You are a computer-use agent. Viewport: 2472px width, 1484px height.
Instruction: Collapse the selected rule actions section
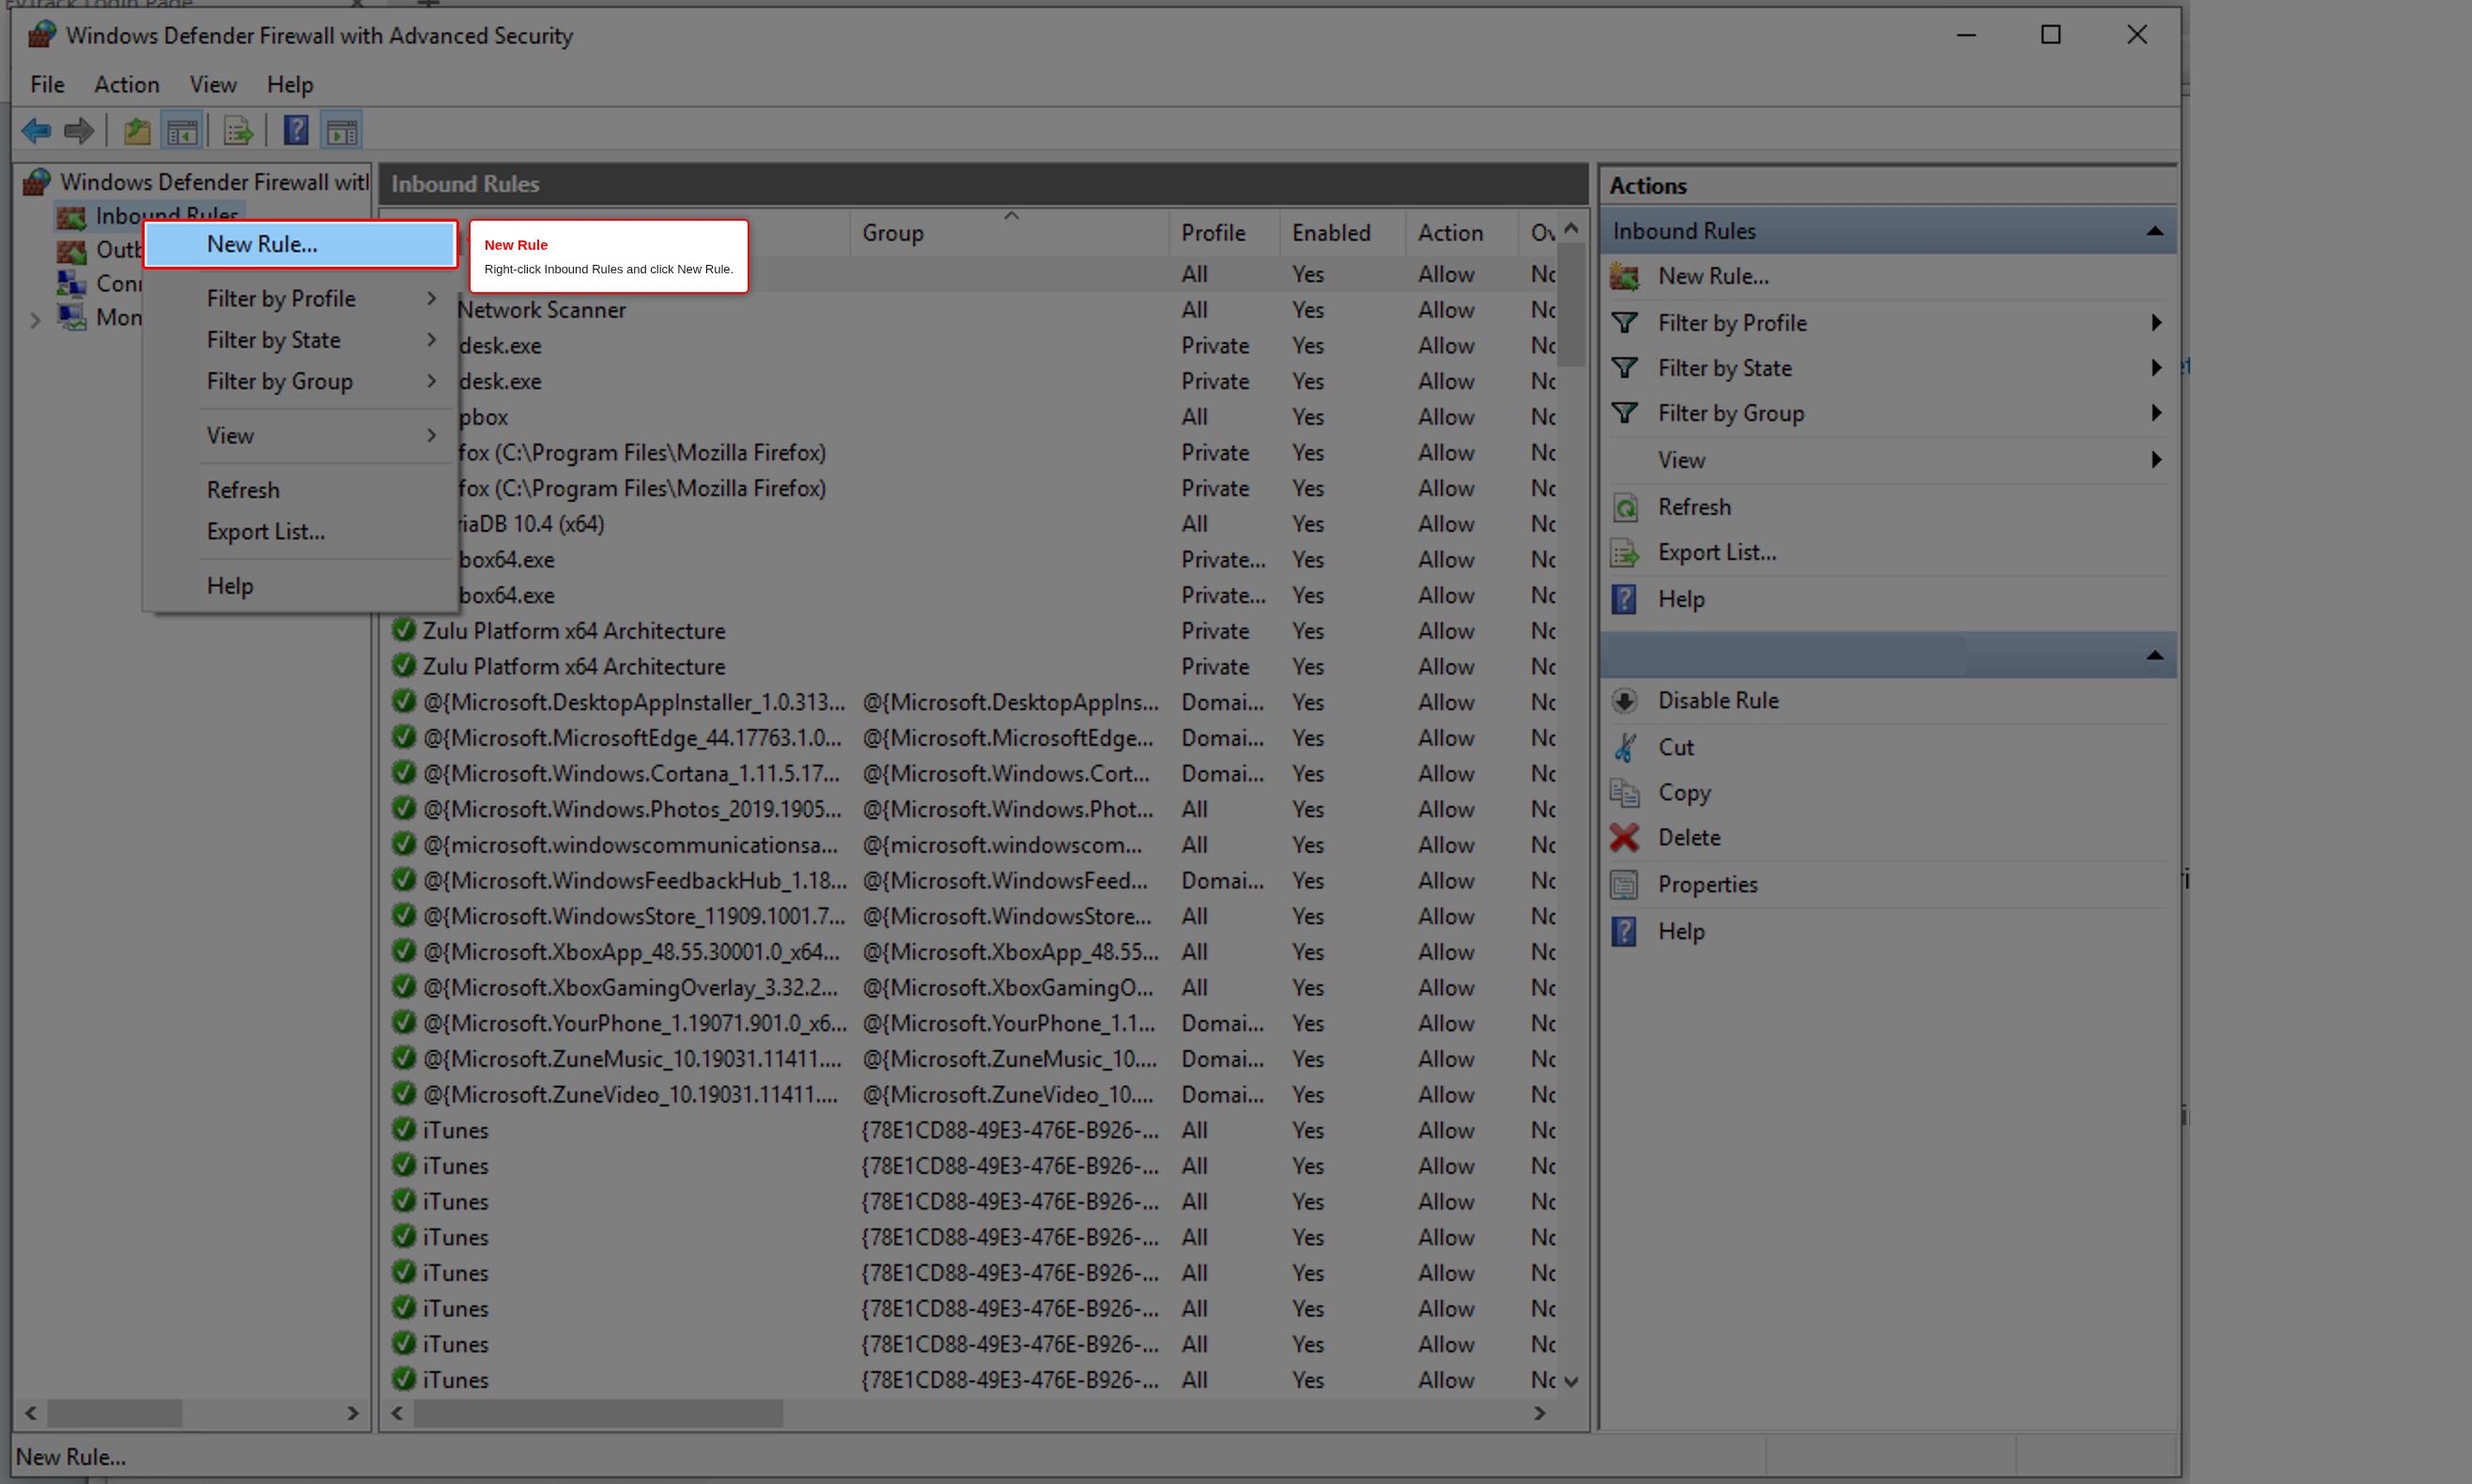pos(2155,656)
